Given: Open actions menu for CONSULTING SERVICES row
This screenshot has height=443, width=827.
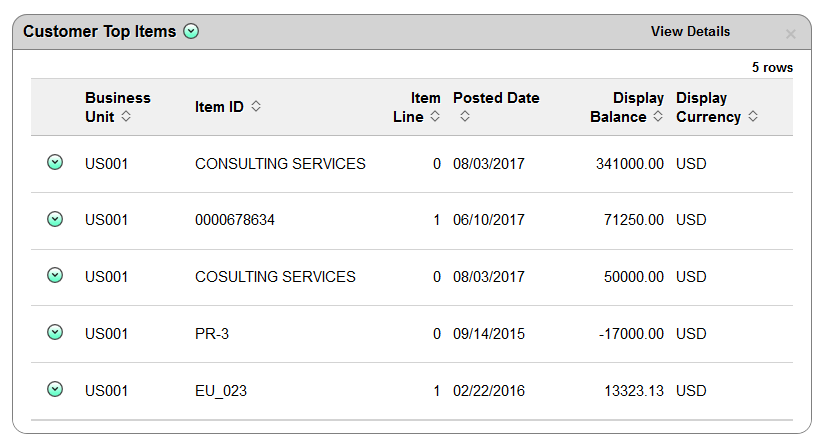Looking at the screenshot, I should (x=55, y=162).
